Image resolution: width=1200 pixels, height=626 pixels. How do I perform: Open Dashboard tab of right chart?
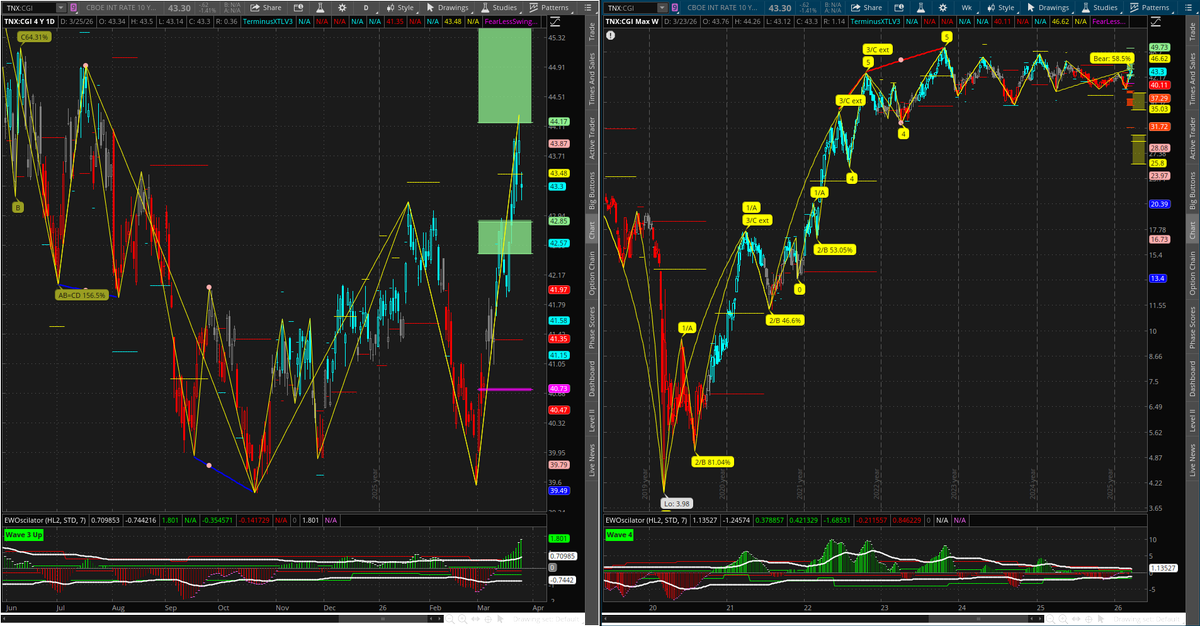[x=1192, y=379]
